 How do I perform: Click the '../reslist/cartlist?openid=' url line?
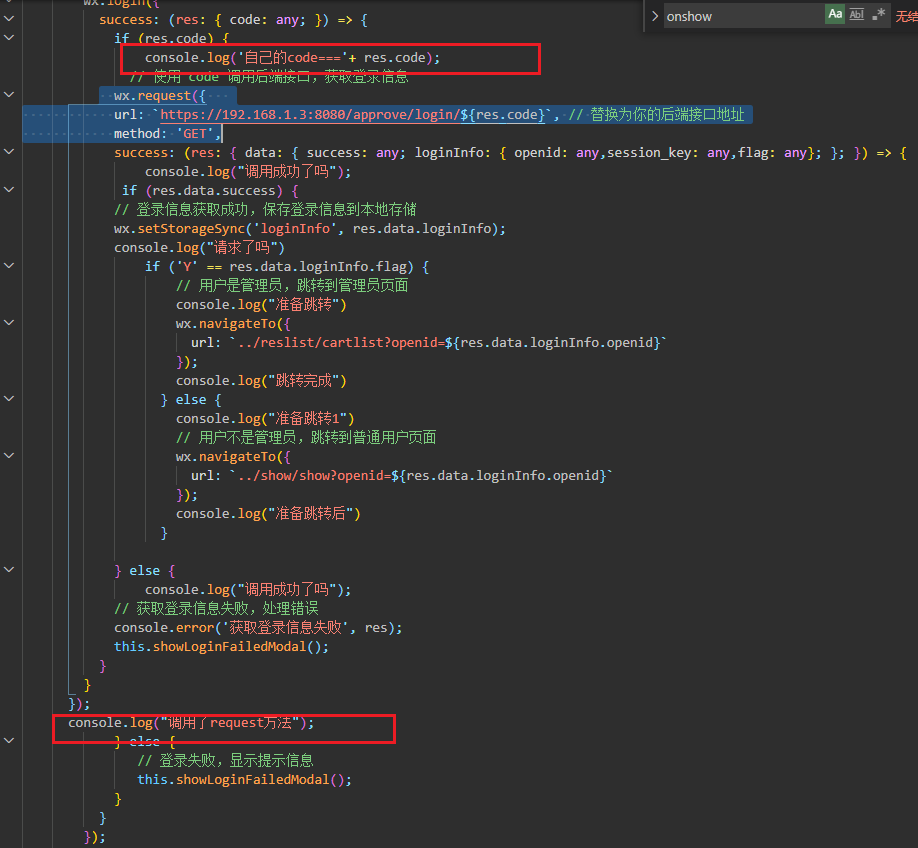pos(429,343)
